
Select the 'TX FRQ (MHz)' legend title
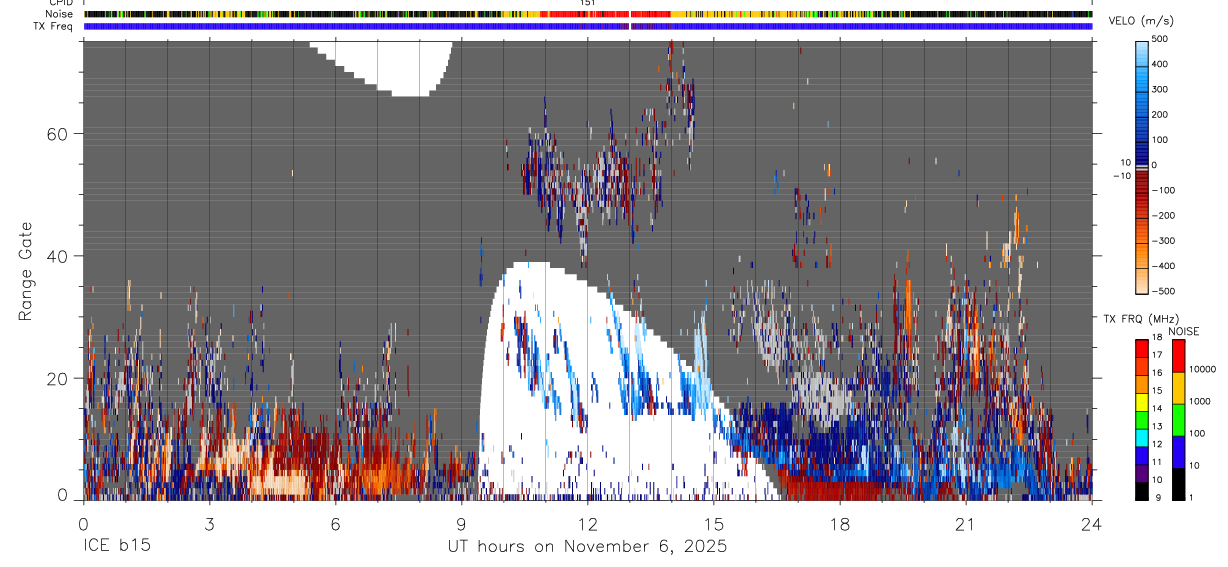point(1144,318)
